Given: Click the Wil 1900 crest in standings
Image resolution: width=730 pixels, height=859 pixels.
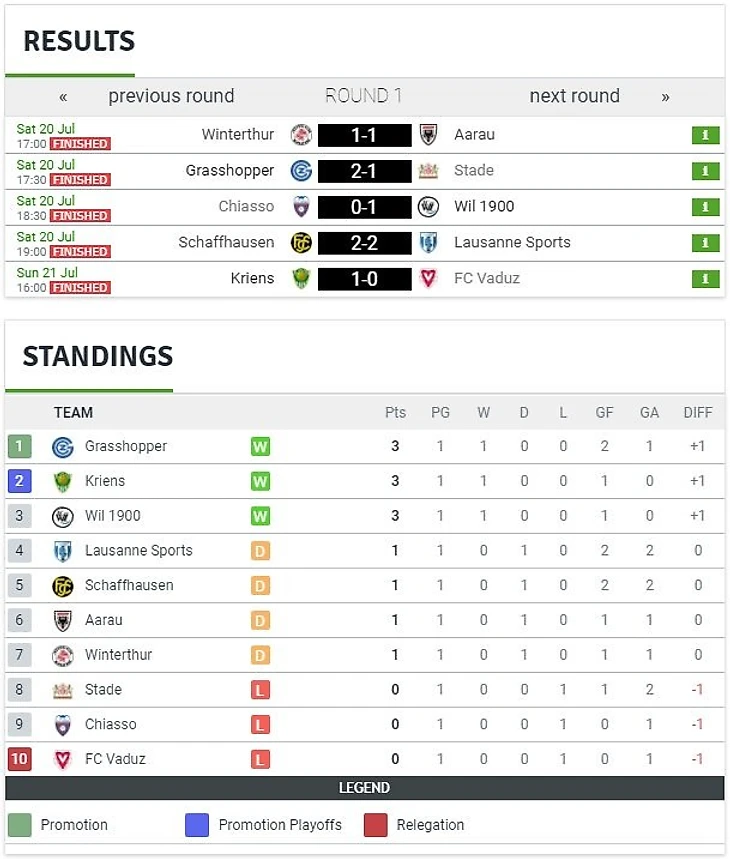Looking at the screenshot, I should pos(62,517).
